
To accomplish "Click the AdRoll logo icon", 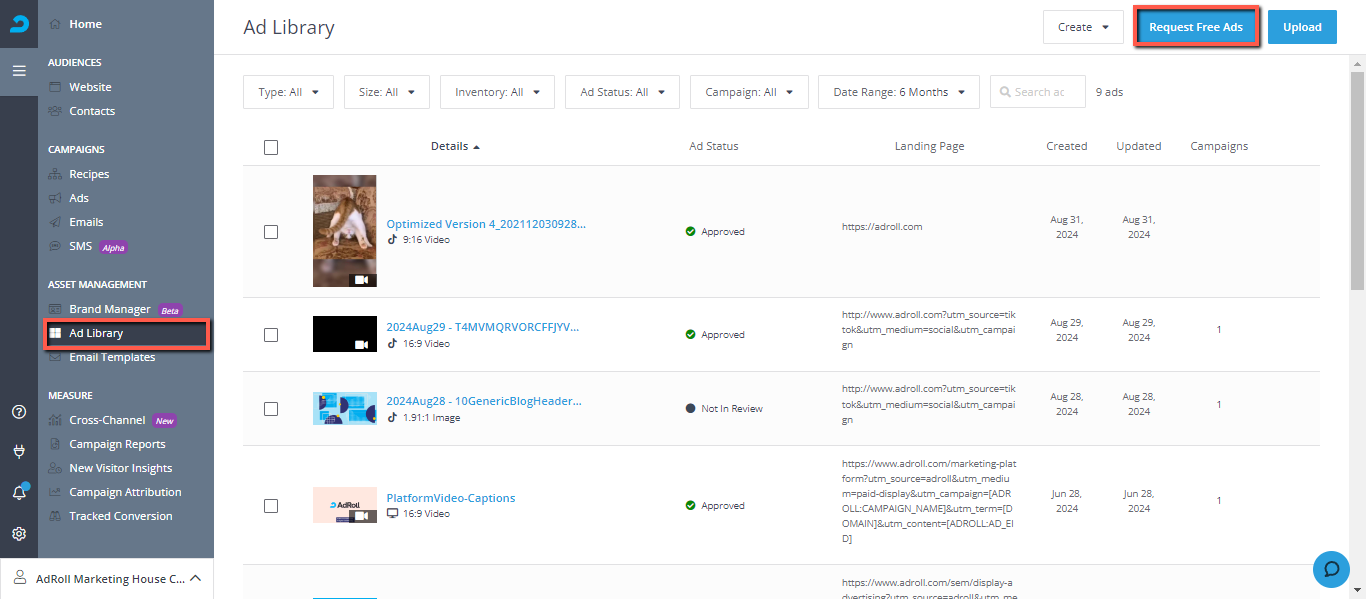I will (x=19, y=24).
